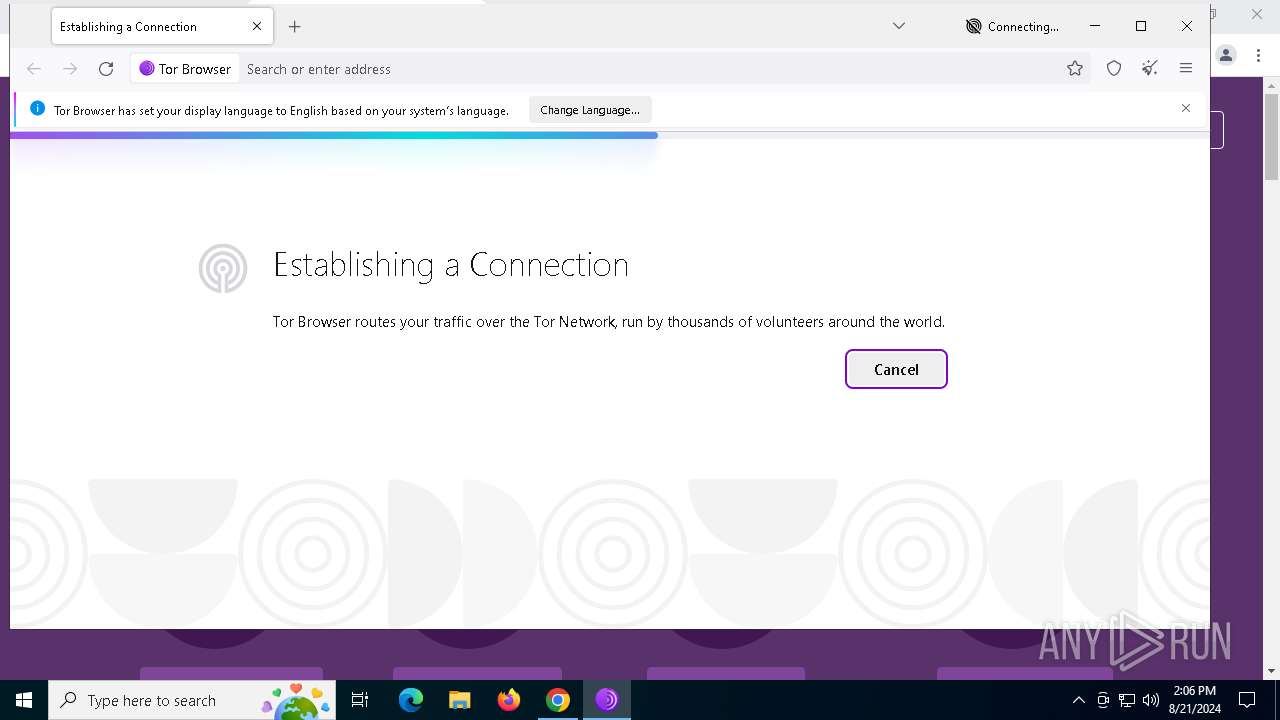The height and width of the screenshot is (720, 1280).
Task: Click the profile avatar in background window
Action: tap(1226, 56)
